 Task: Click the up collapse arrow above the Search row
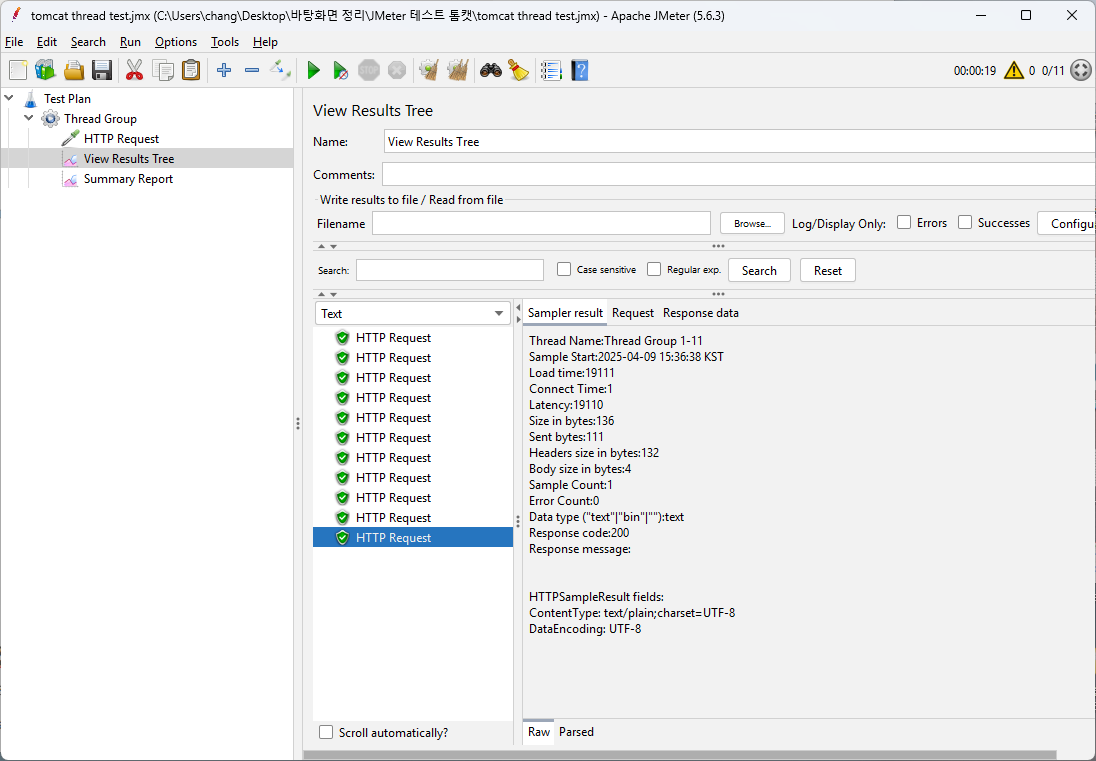point(322,246)
